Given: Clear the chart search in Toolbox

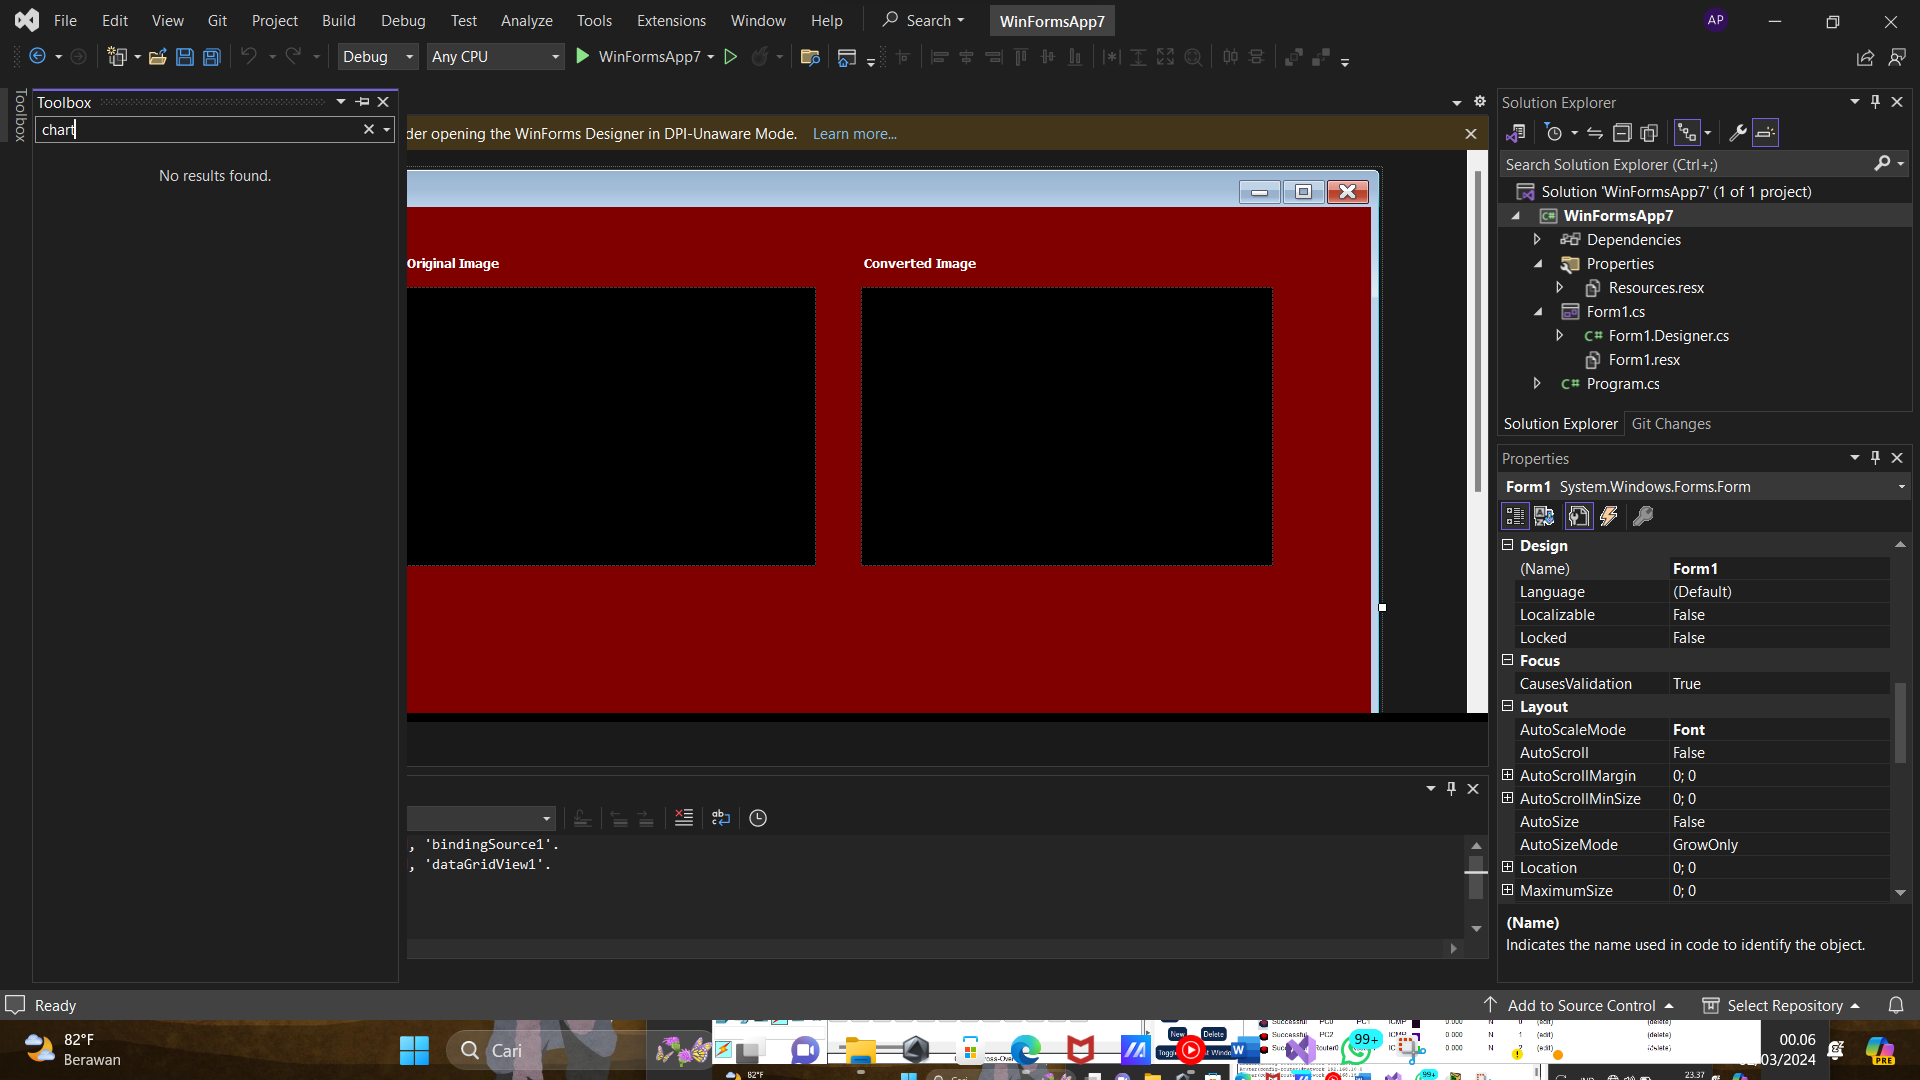Looking at the screenshot, I should [x=369, y=129].
